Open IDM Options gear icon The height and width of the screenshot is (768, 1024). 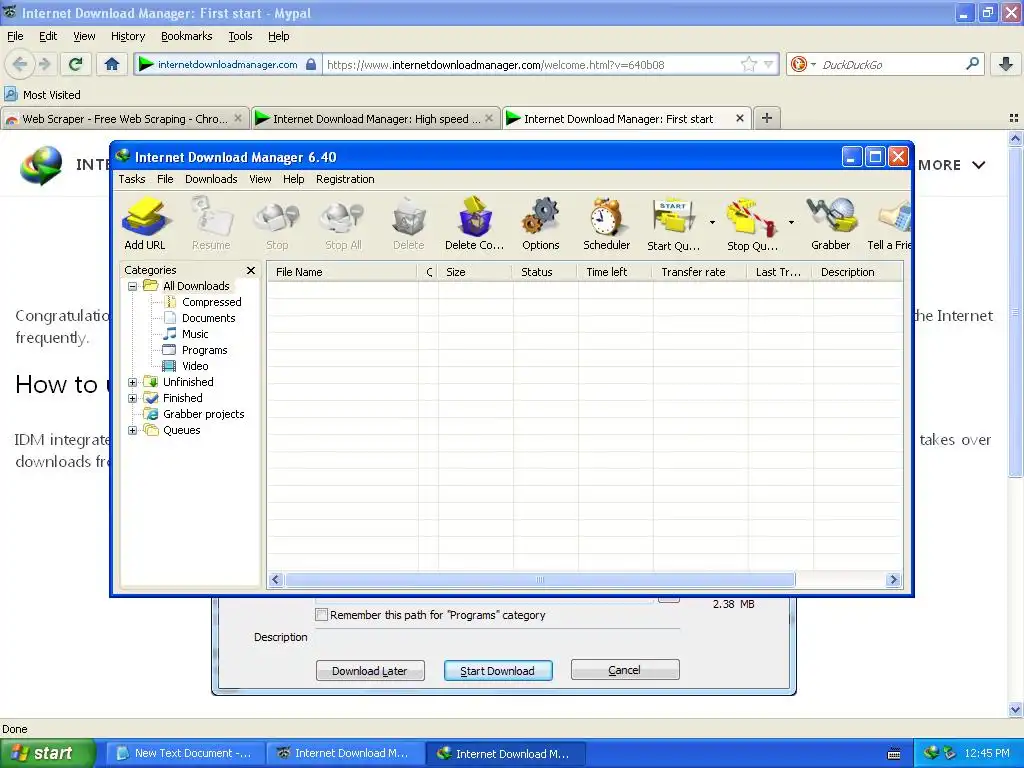(541, 223)
